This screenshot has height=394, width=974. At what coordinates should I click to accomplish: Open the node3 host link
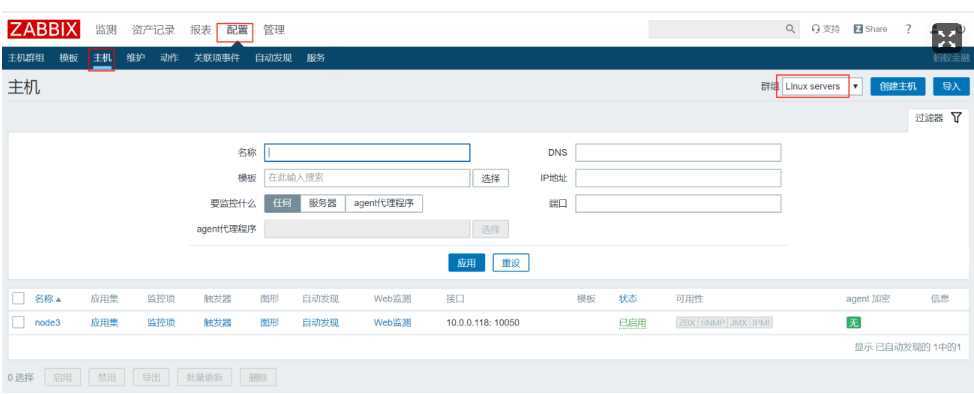48,323
